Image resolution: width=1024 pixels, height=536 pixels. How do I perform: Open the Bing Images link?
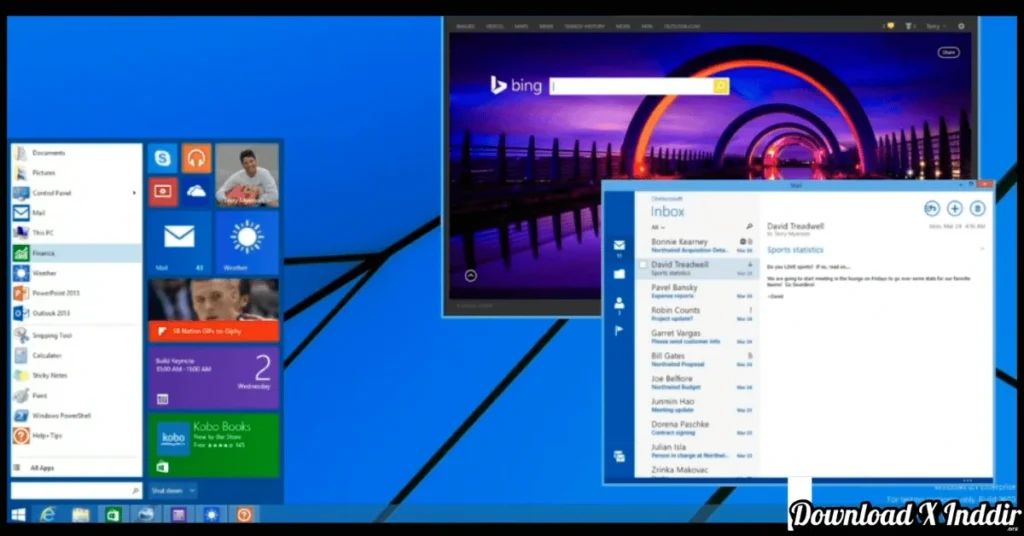[x=466, y=26]
